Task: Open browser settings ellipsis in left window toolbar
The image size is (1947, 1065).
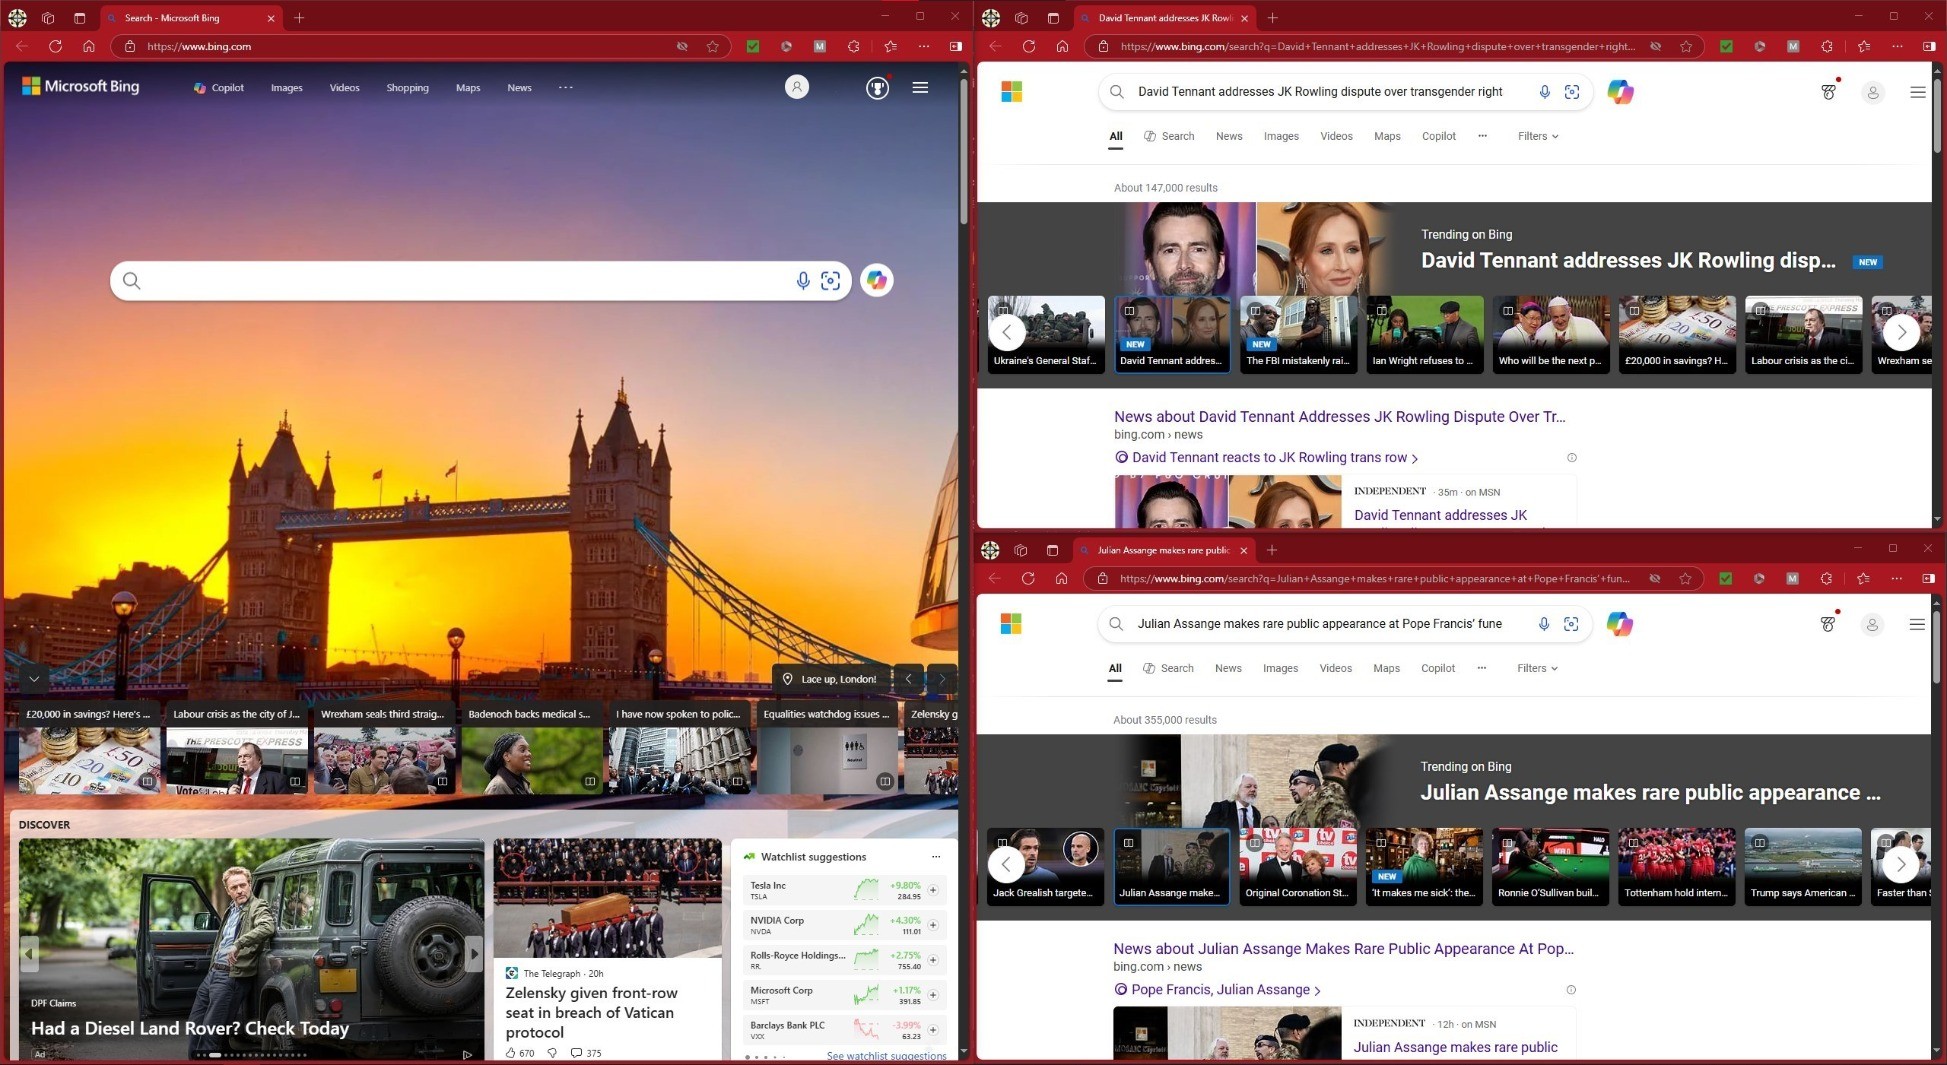Action: click(x=924, y=46)
